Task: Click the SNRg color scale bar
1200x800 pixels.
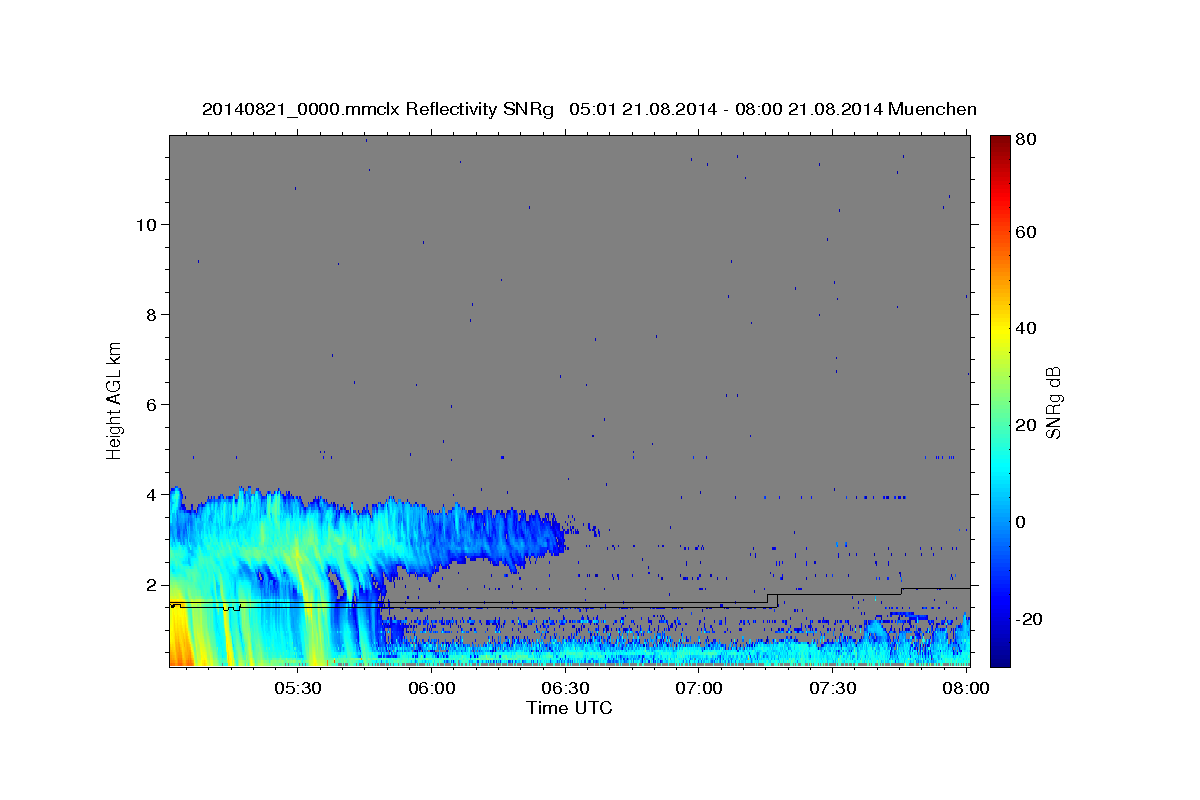Action: [x=1000, y=401]
